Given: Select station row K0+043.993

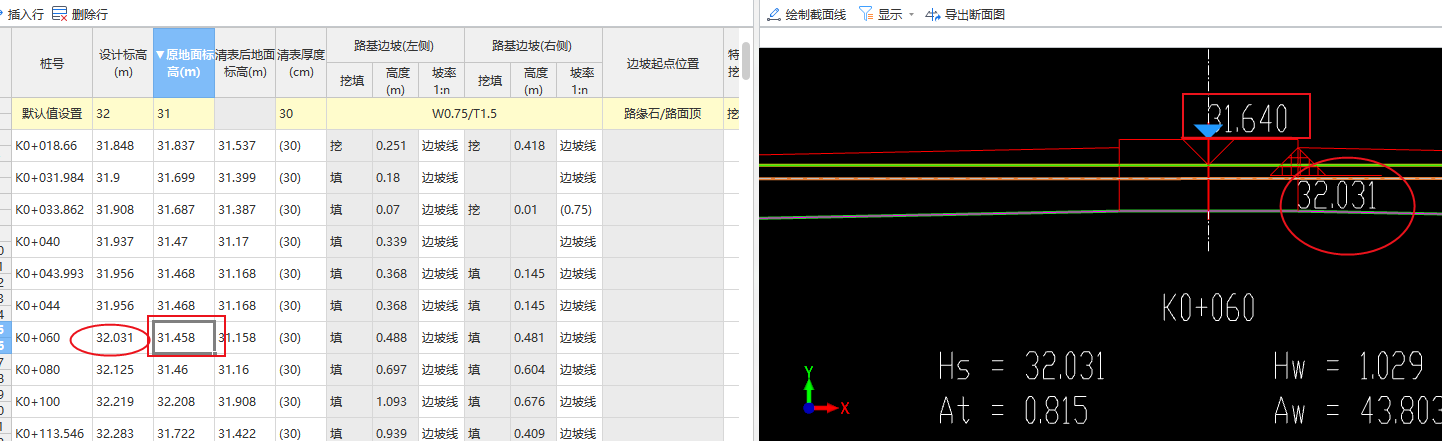Looking at the screenshot, I should [x=52, y=274].
